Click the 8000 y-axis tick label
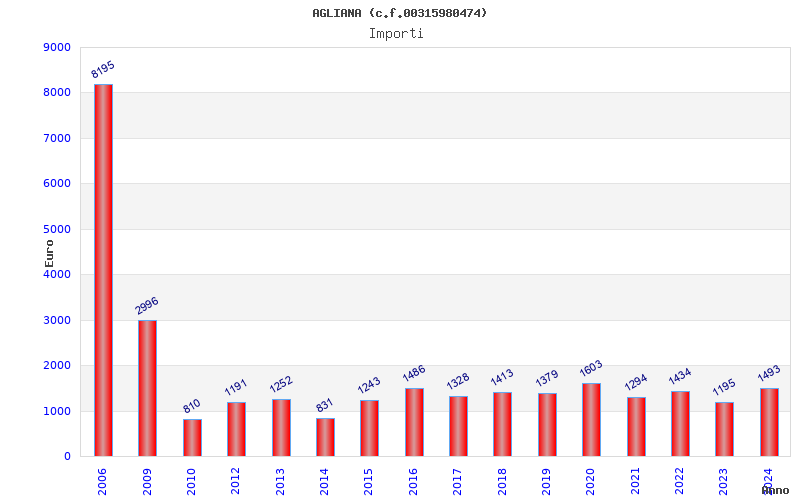The height and width of the screenshot is (500, 800). pos(57,93)
